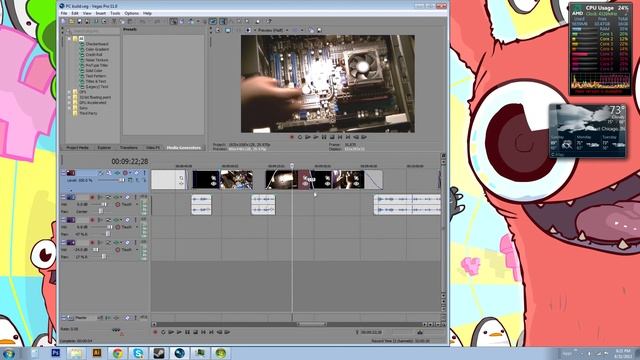
Task: Click pan slider on 47% R track
Action: [108, 234]
